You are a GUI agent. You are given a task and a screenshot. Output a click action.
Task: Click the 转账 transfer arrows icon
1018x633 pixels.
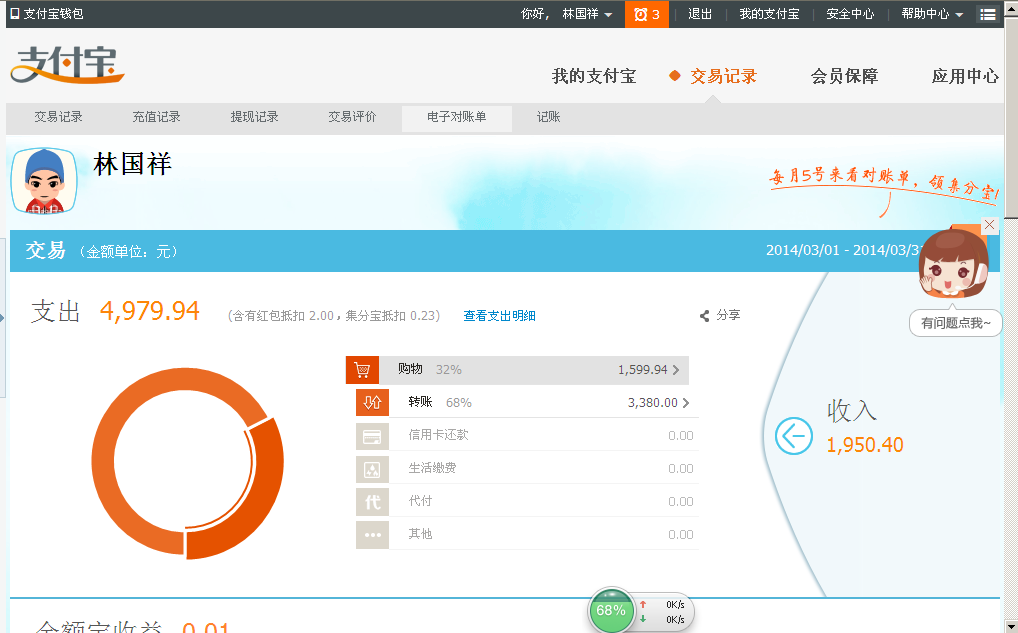372,403
